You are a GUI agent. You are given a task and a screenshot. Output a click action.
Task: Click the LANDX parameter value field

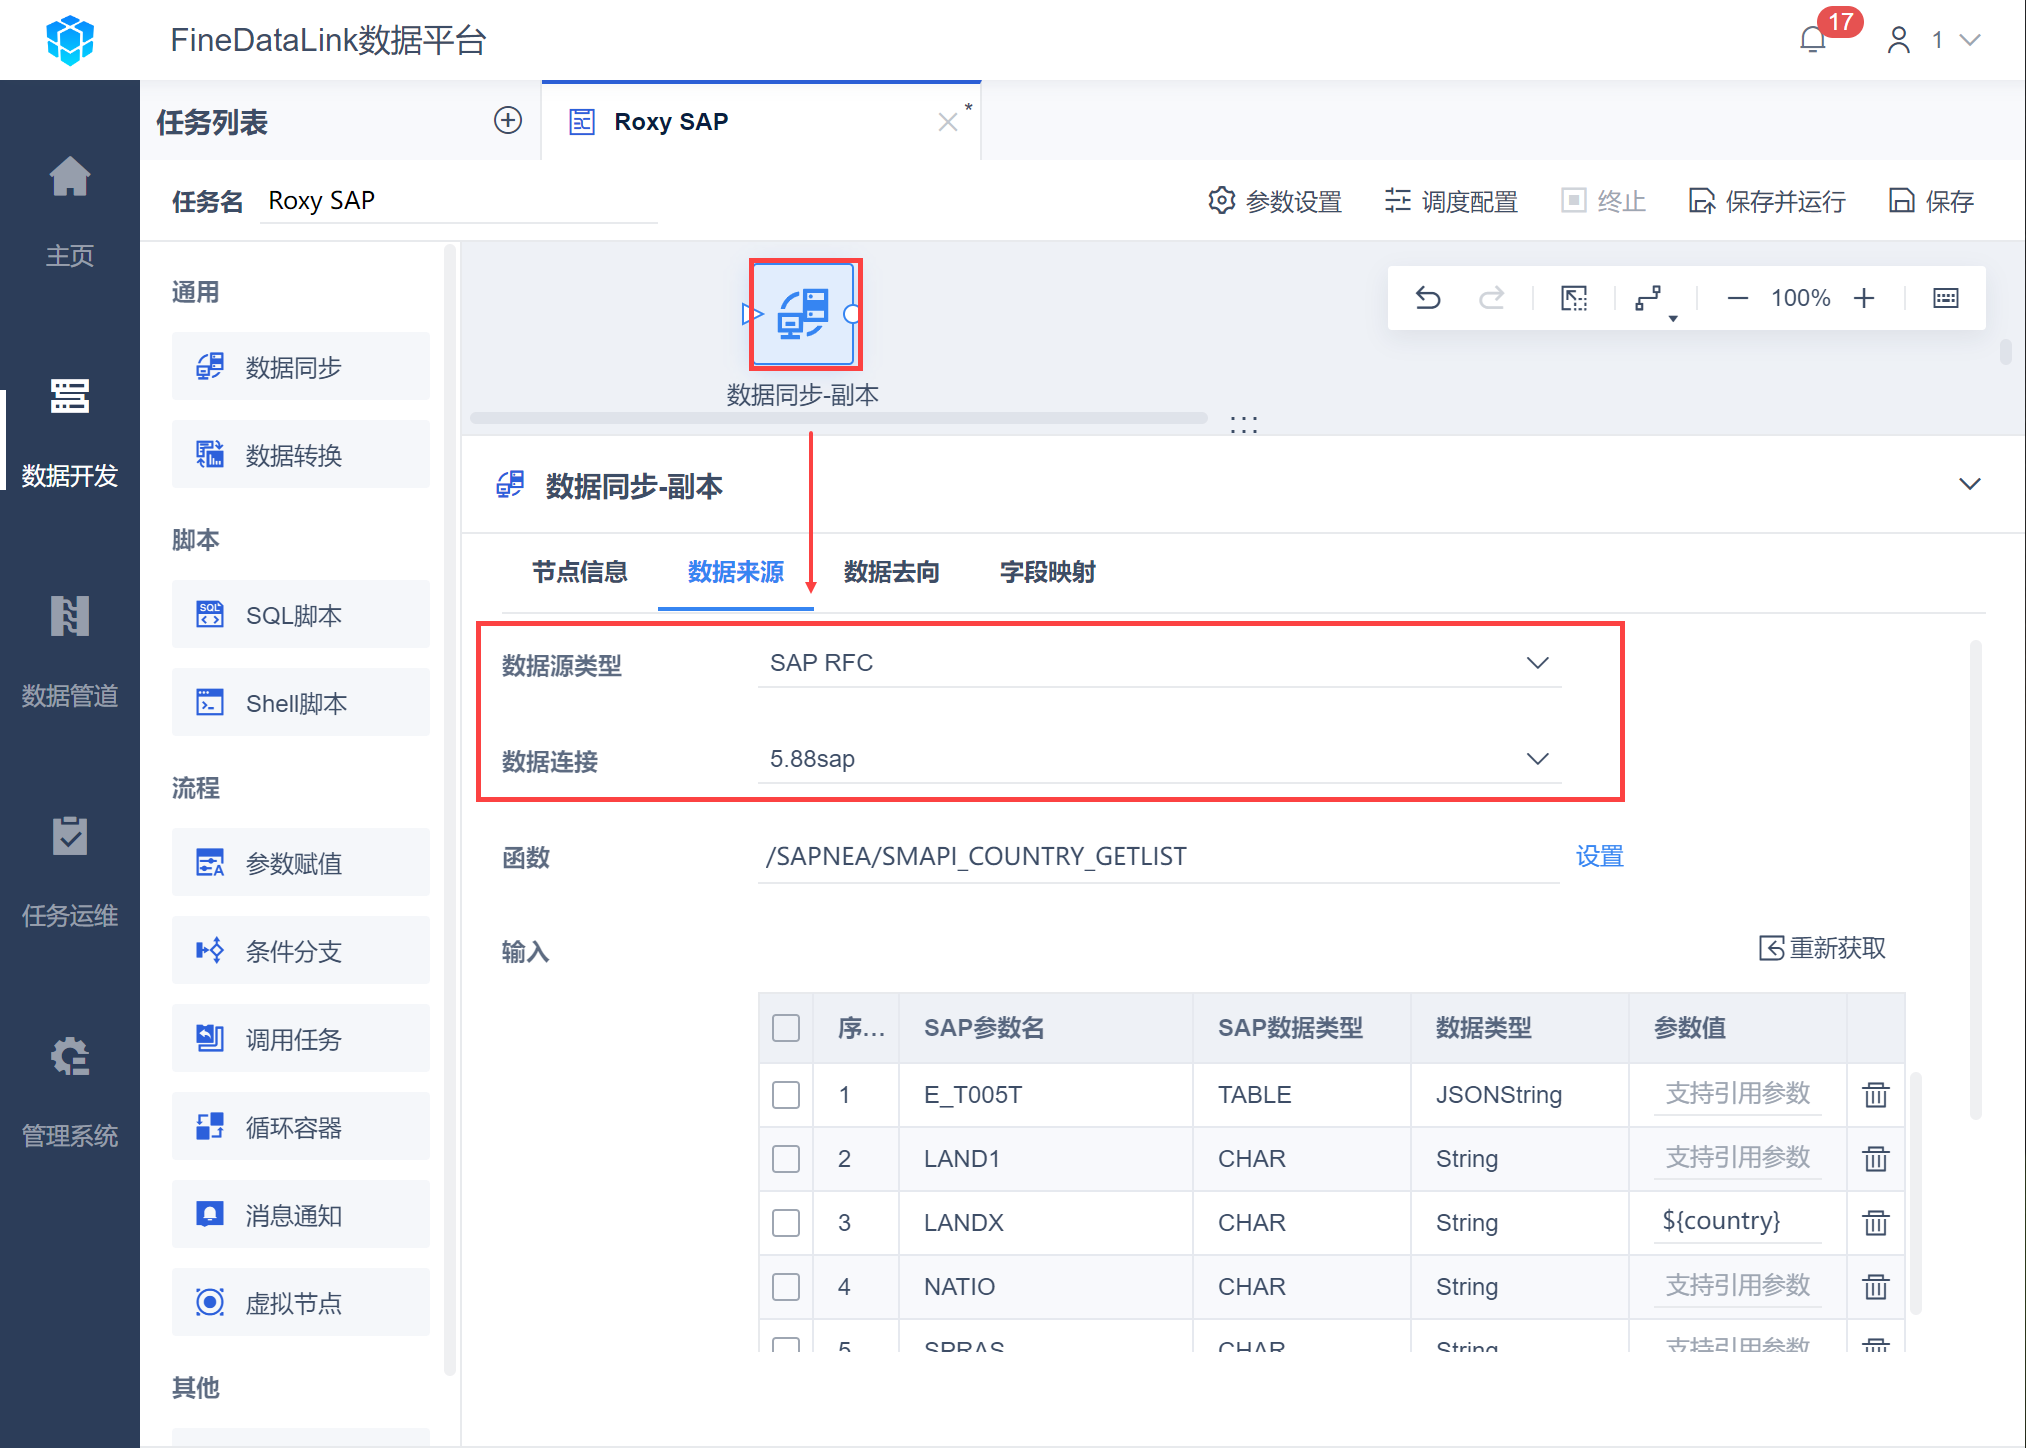click(1737, 1222)
